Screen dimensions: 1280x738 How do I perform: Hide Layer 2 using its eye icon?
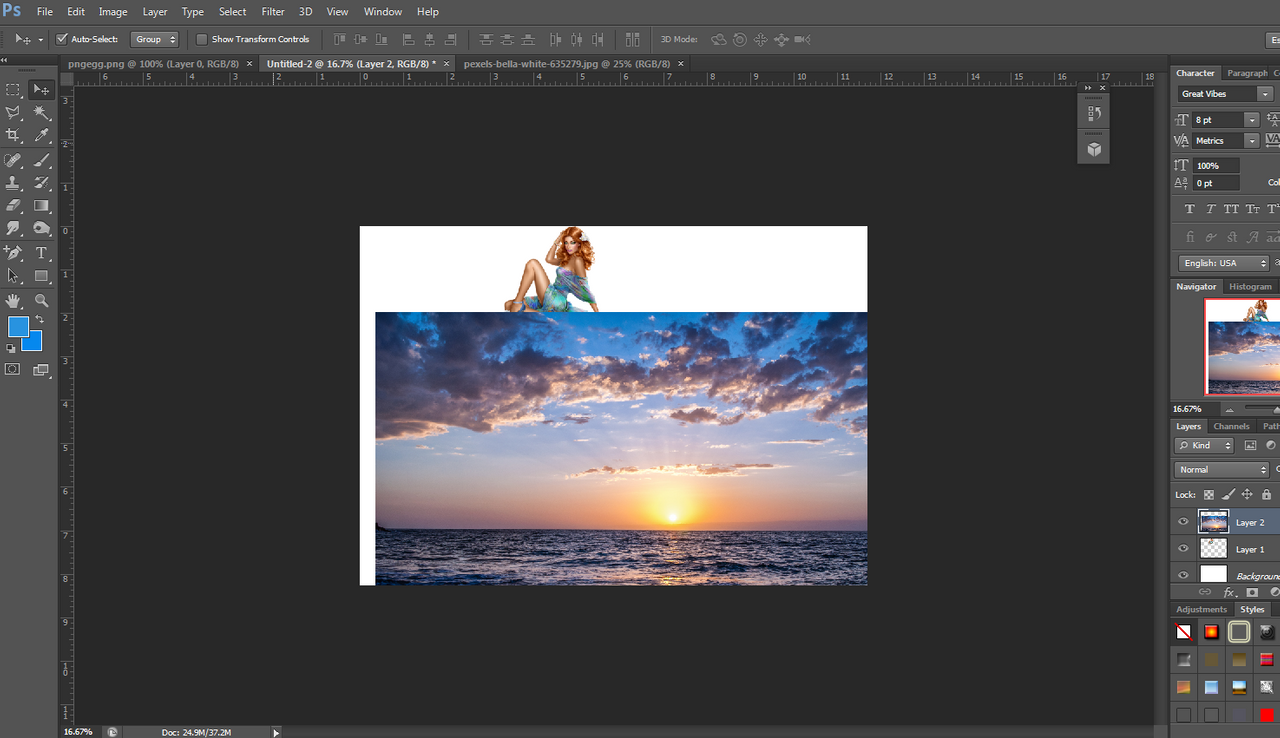(1183, 522)
